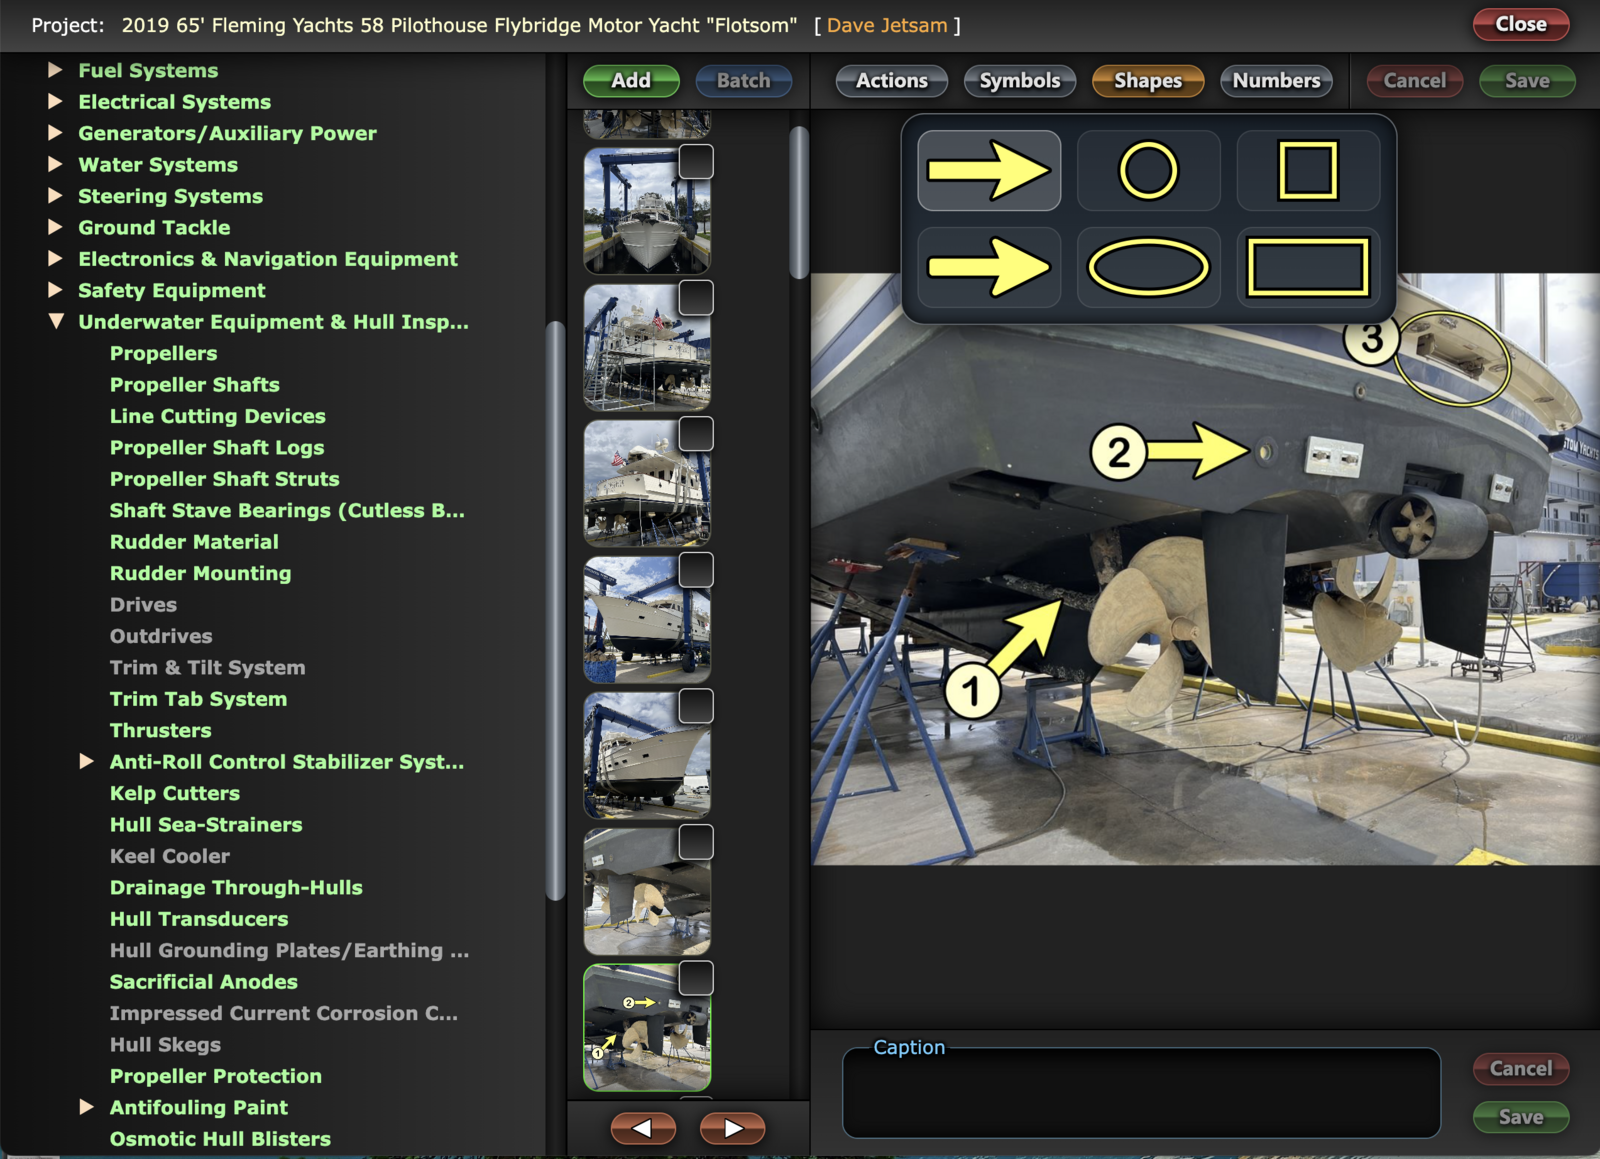Tick the checkbox on annotated propeller thumbnail

(696, 978)
